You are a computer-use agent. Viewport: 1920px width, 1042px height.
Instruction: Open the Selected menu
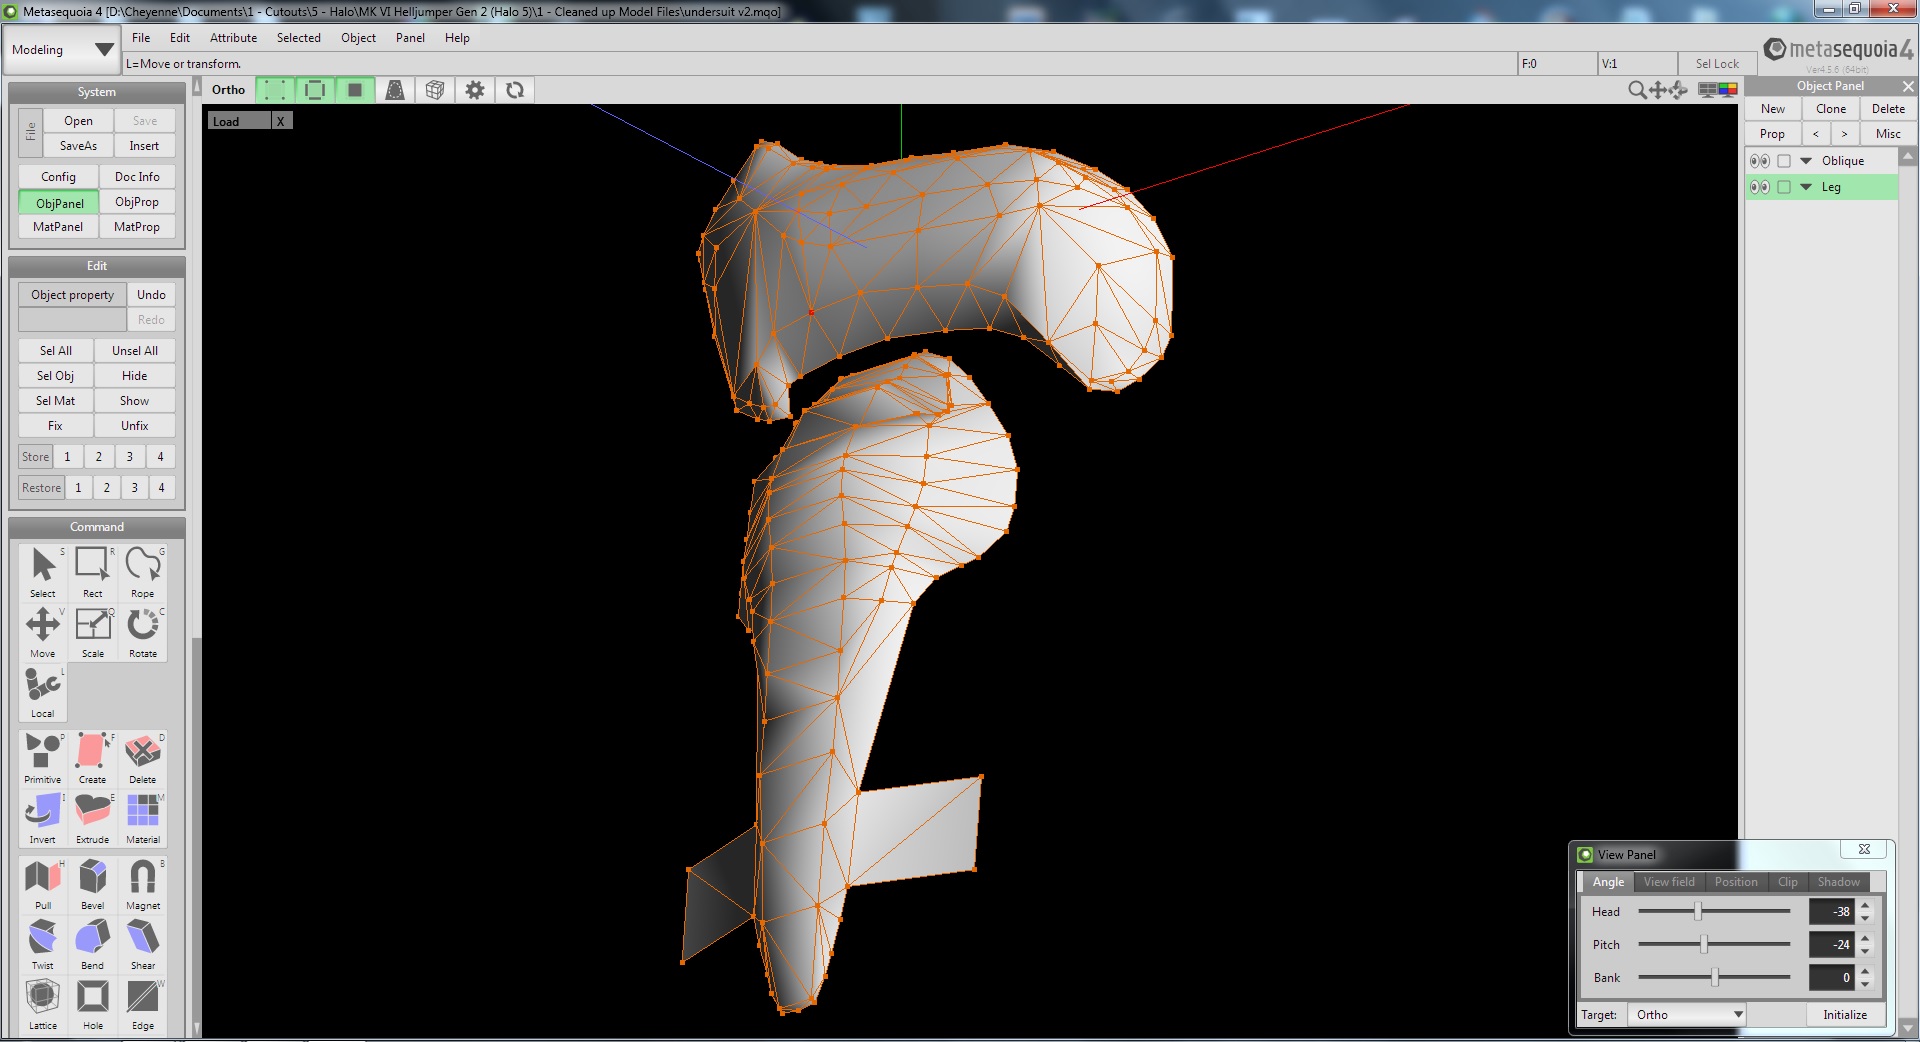point(299,38)
